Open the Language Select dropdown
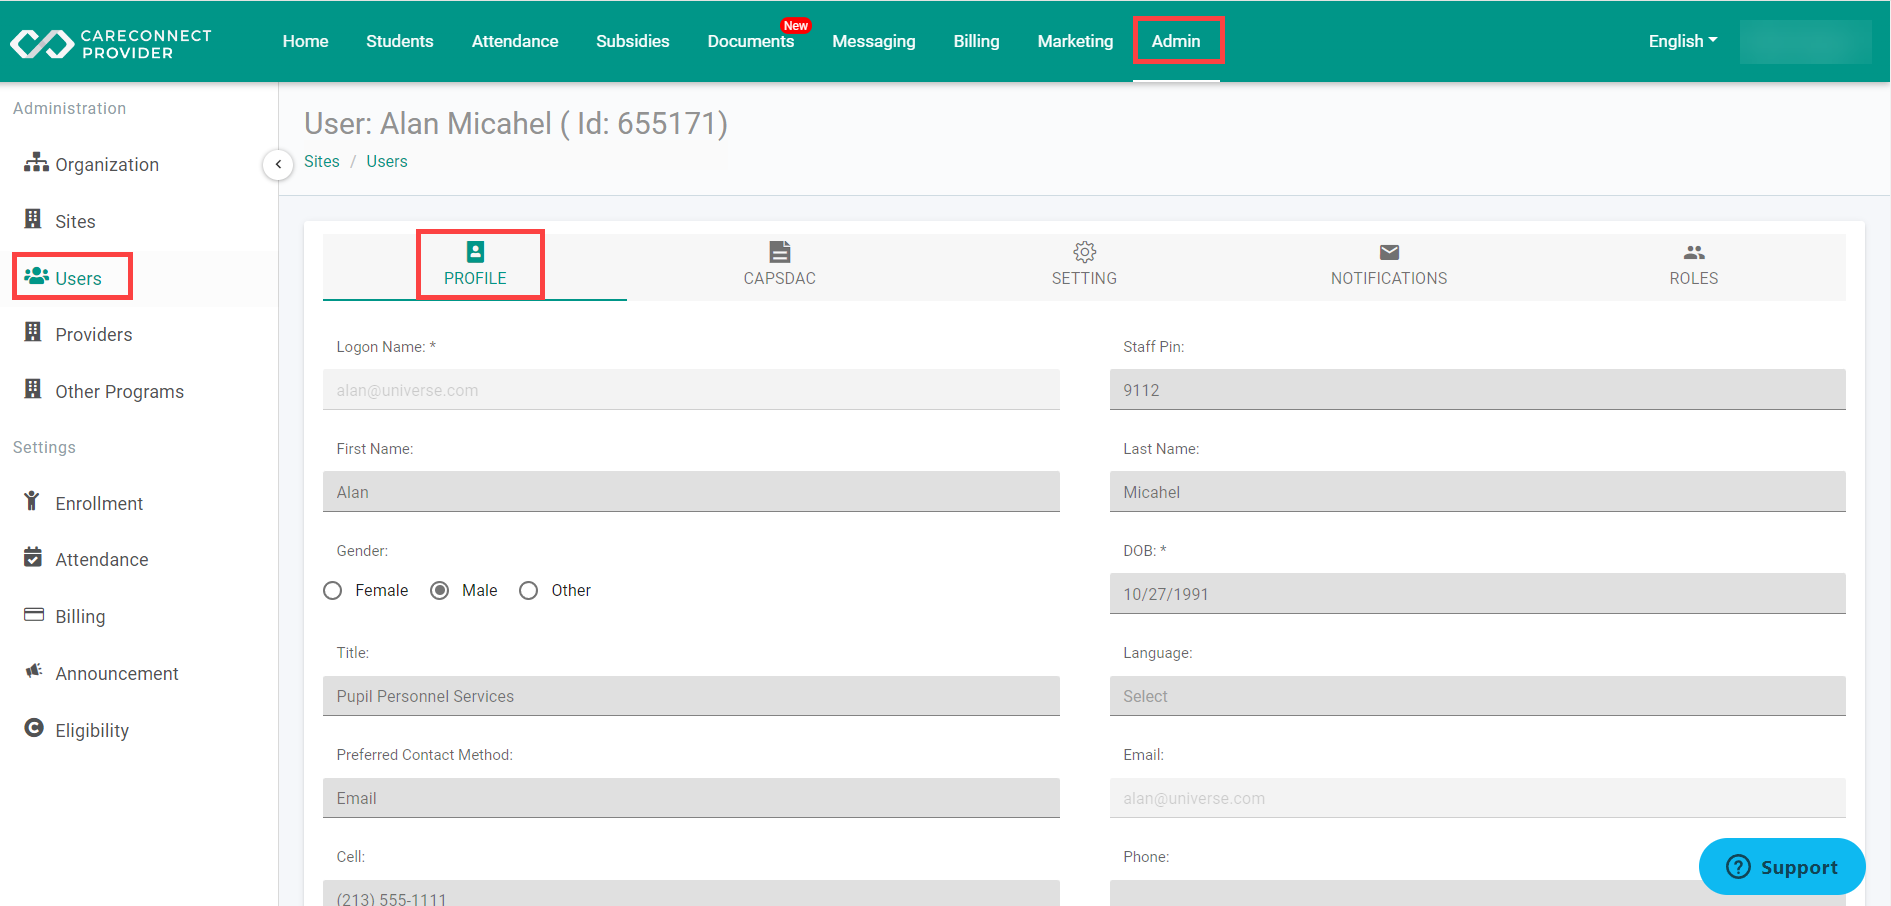This screenshot has width=1891, height=906. click(x=1477, y=696)
